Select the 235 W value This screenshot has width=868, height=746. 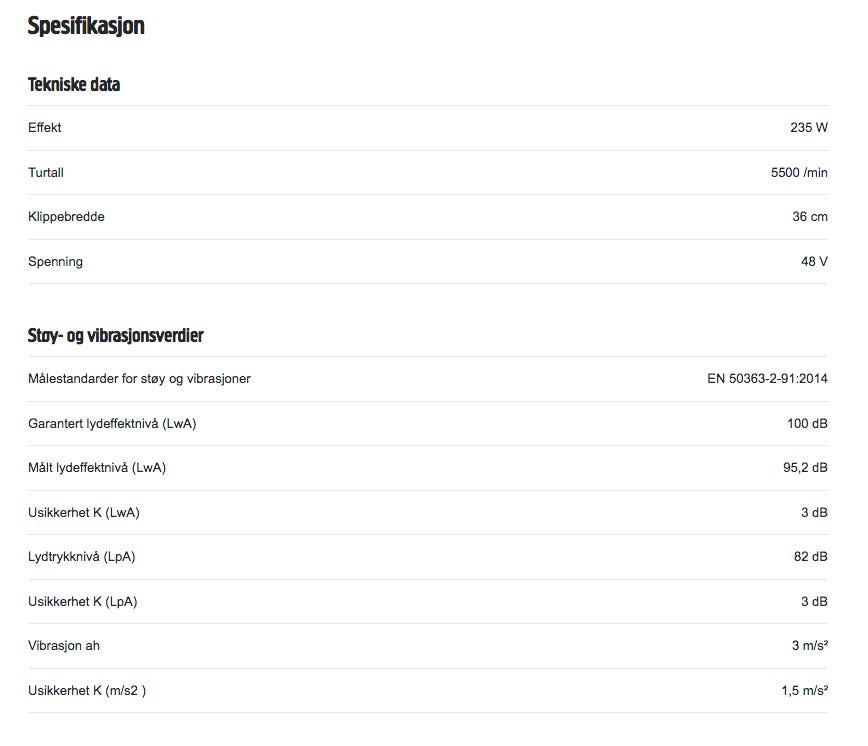(808, 128)
